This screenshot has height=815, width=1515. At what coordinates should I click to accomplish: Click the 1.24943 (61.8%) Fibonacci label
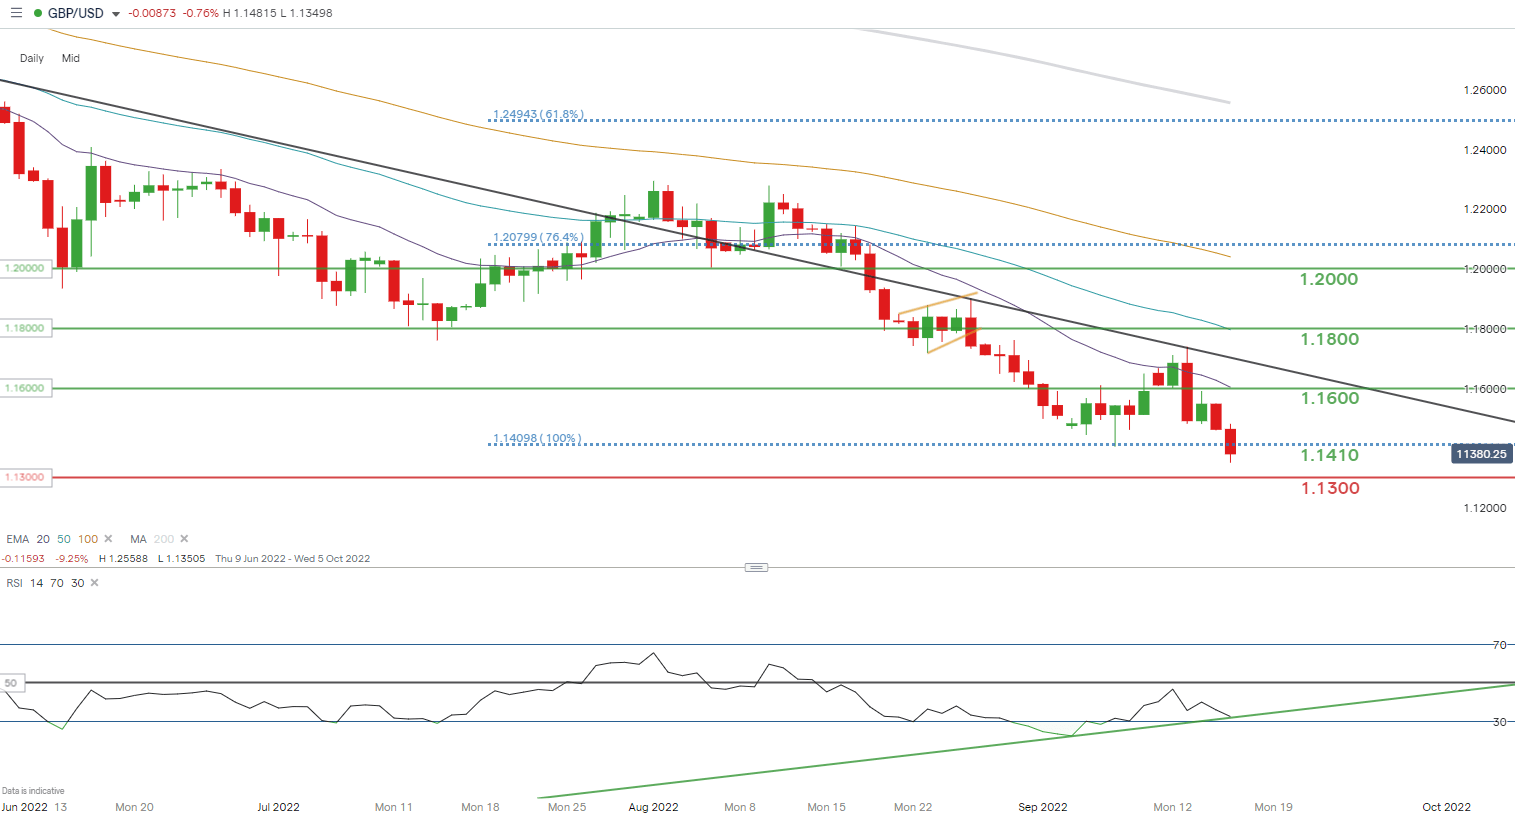tap(538, 114)
